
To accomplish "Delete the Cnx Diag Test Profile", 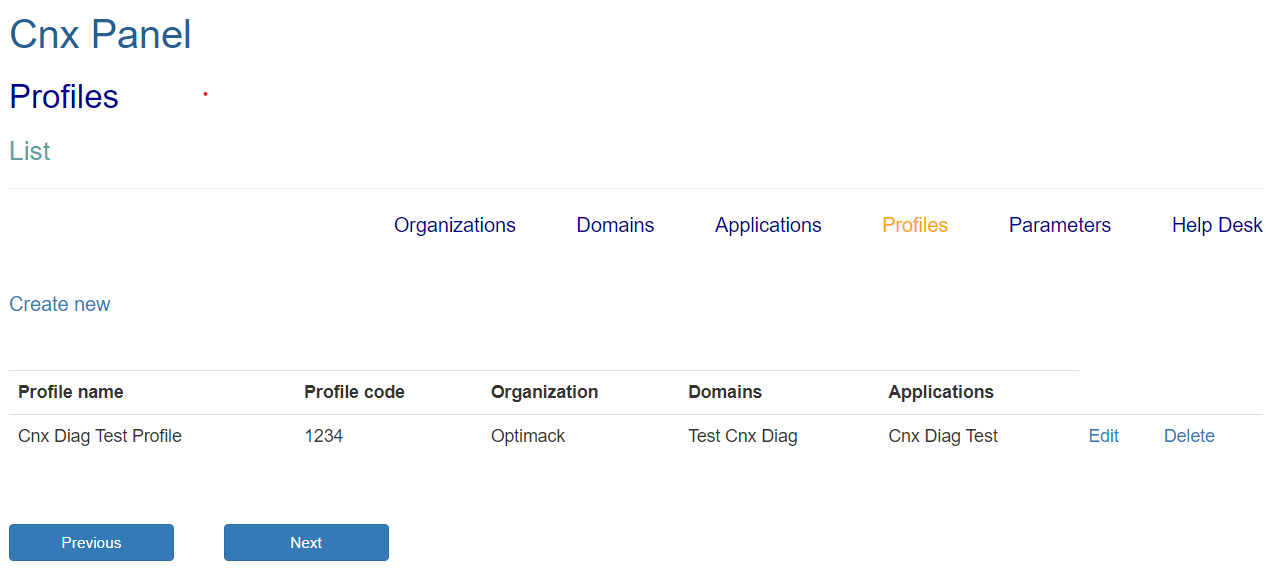I will pos(1189,436).
